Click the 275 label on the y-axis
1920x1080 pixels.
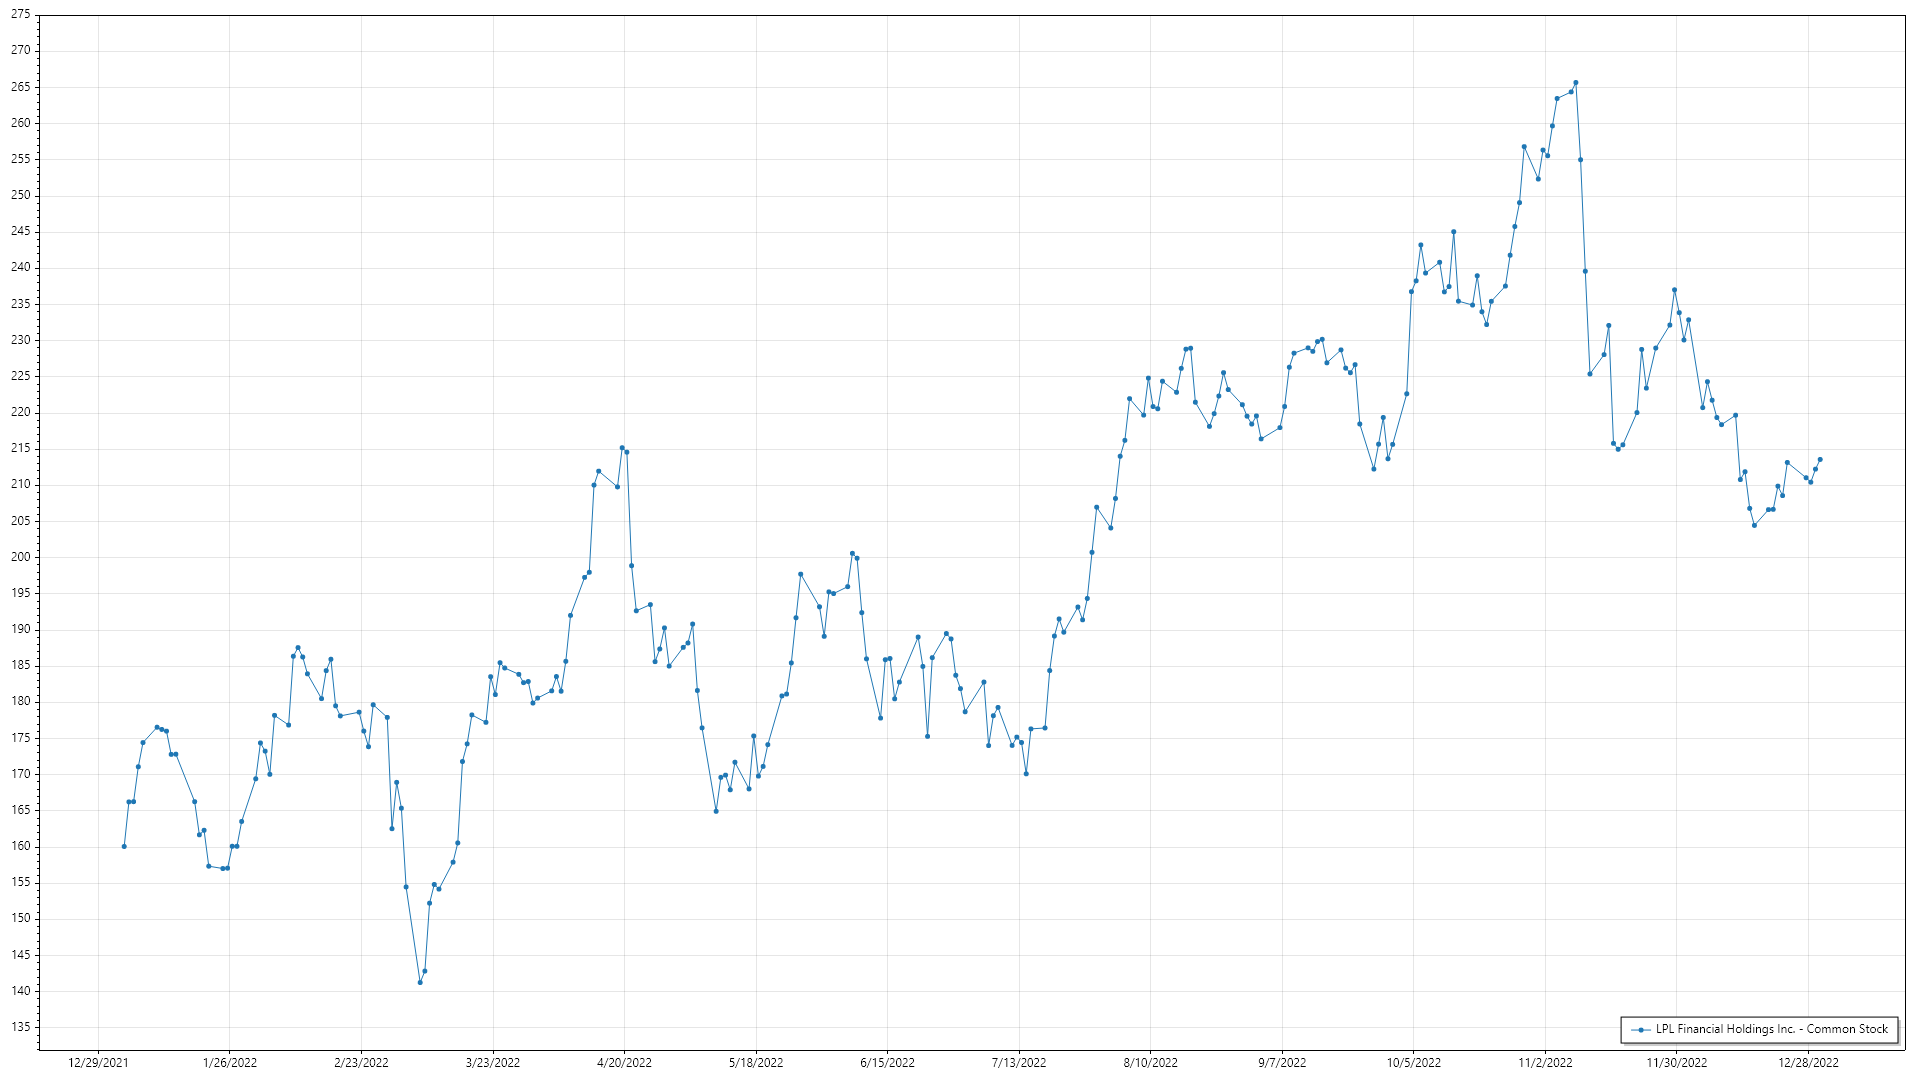pyautogui.click(x=20, y=15)
